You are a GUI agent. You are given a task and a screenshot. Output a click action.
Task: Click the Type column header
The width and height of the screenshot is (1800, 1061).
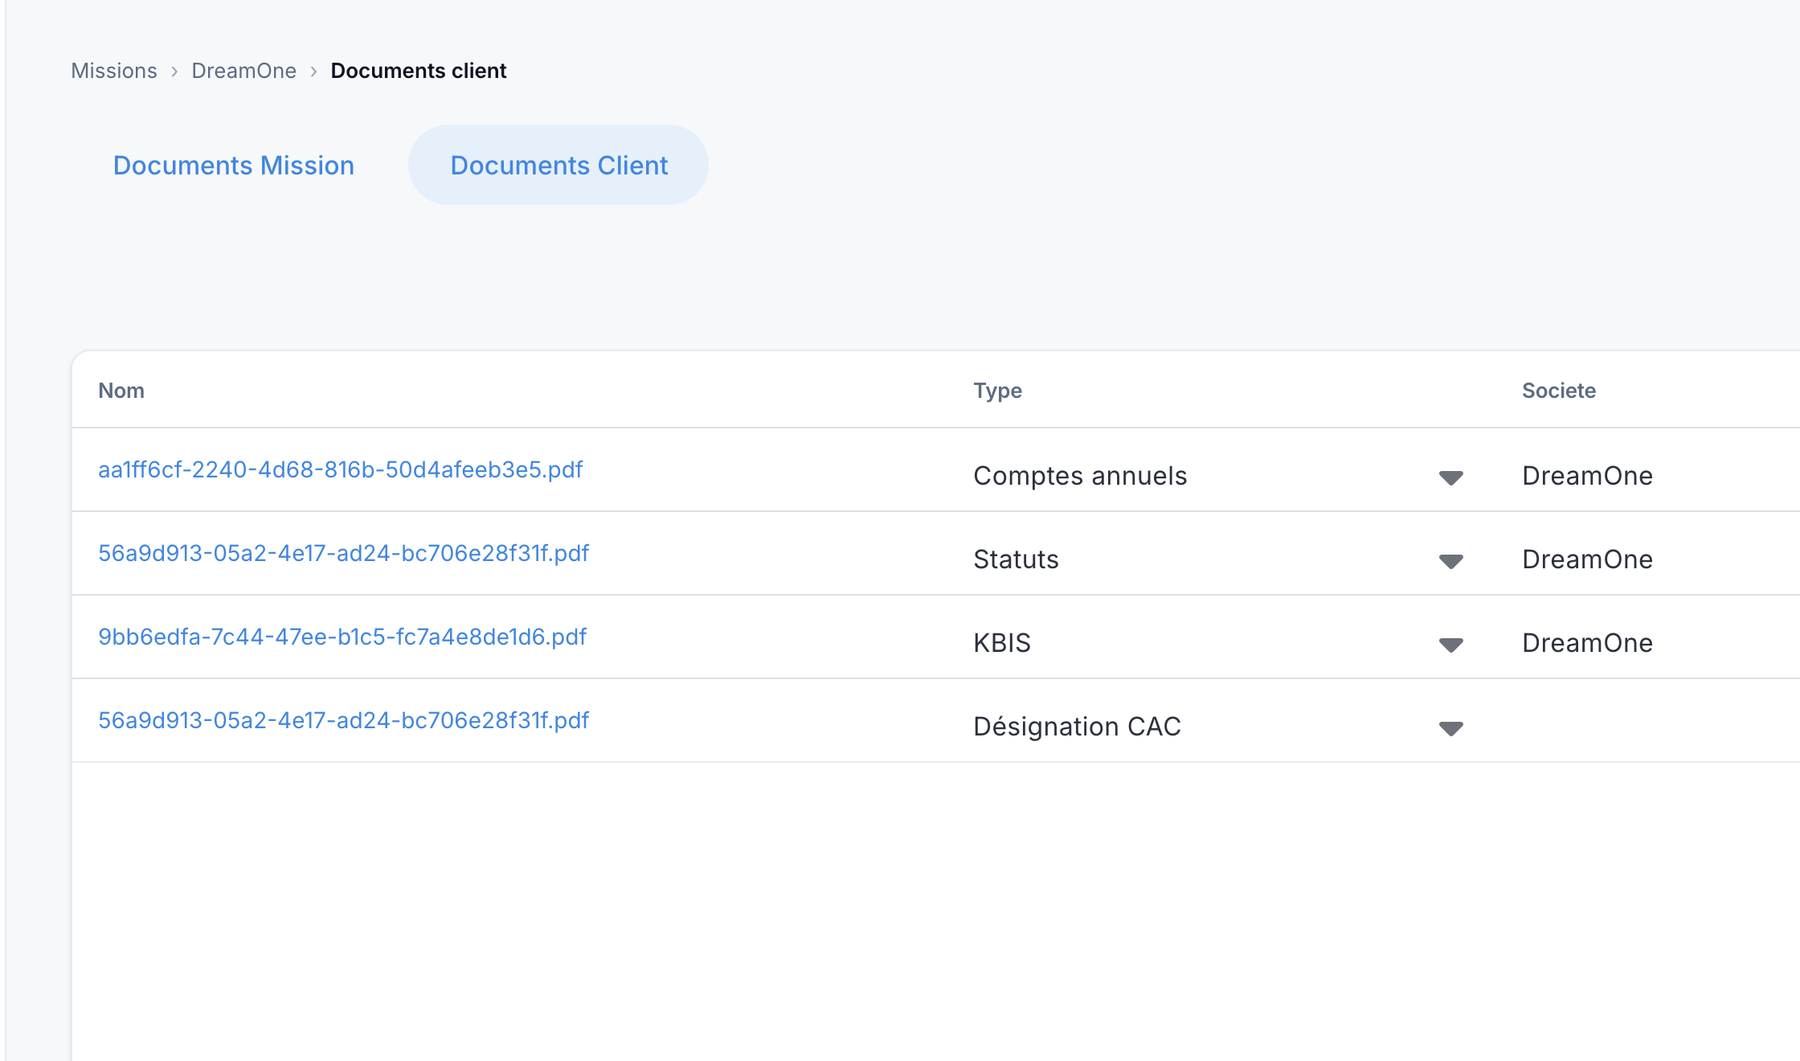[997, 391]
